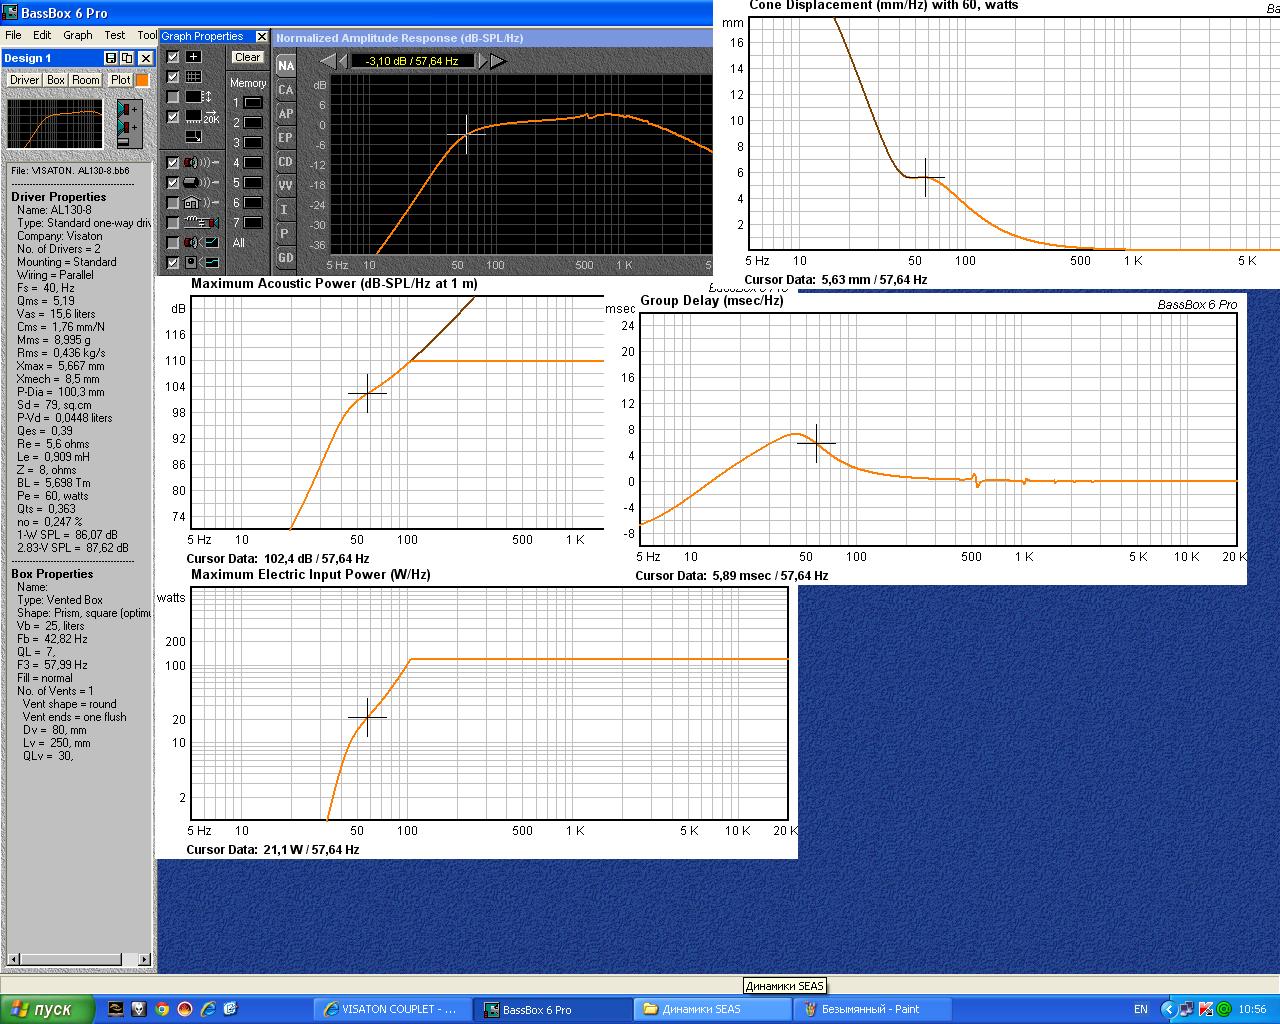Viewport: 1280px width, 1024px height.
Task: Click the miniature response graph thumbnail
Action: (x=56, y=124)
